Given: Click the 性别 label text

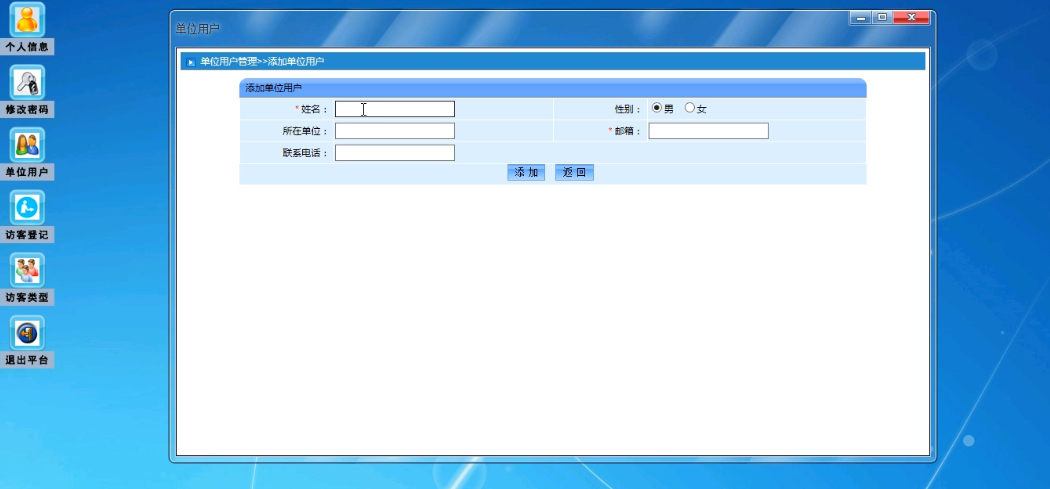Looking at the screenshot, I should pos(628,109).
